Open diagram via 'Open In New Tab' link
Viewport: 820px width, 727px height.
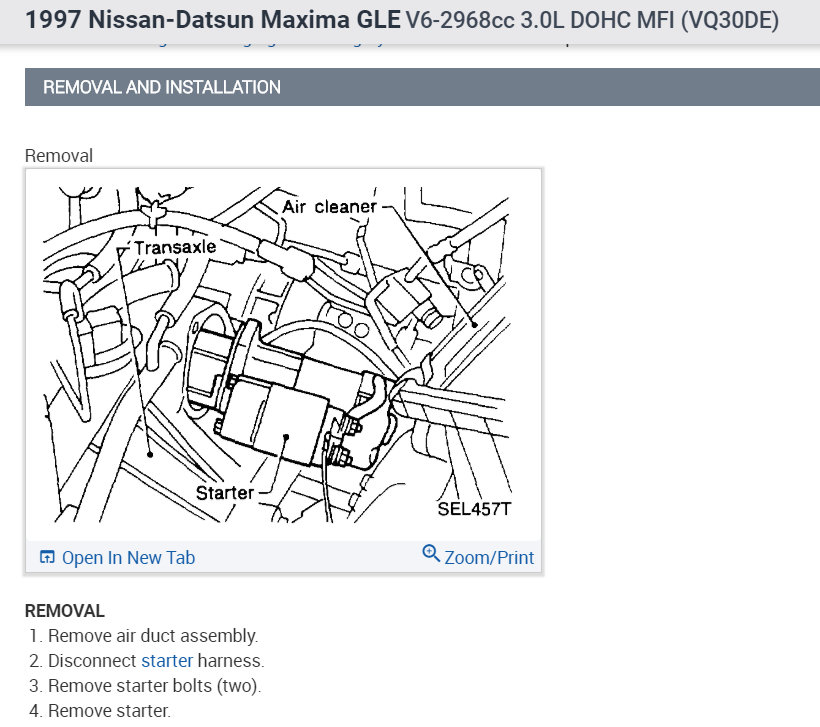(x=128, y=558)
